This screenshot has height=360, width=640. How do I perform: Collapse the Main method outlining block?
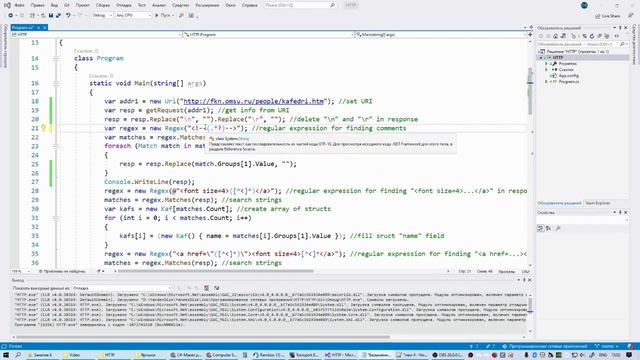coord(56,83)
